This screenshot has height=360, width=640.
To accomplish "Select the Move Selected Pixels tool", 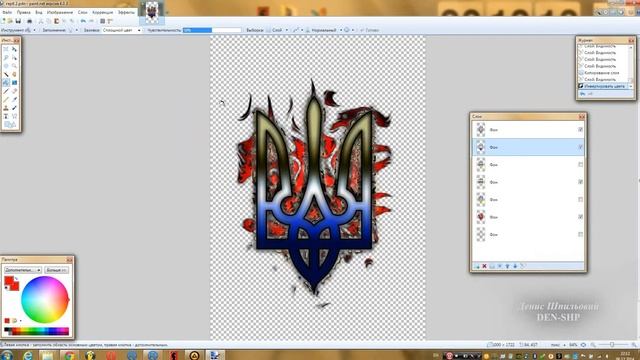I will coord(14,49).
